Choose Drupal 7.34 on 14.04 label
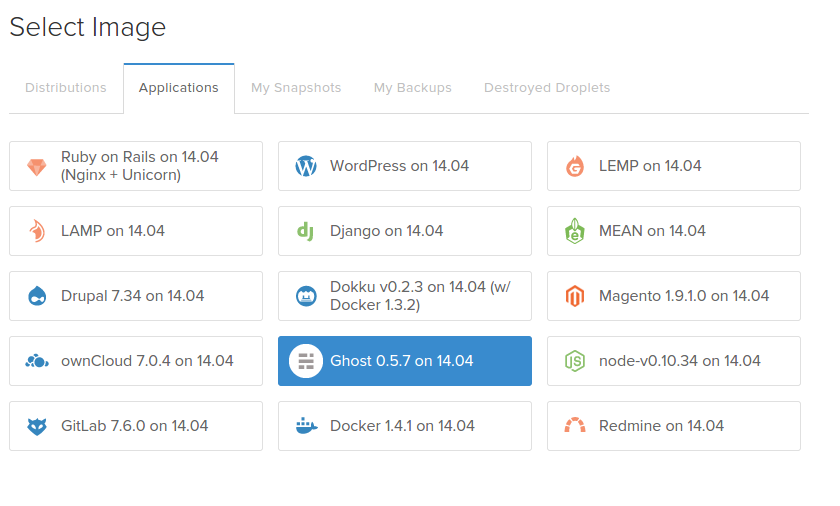 click(x=132, y=296)
